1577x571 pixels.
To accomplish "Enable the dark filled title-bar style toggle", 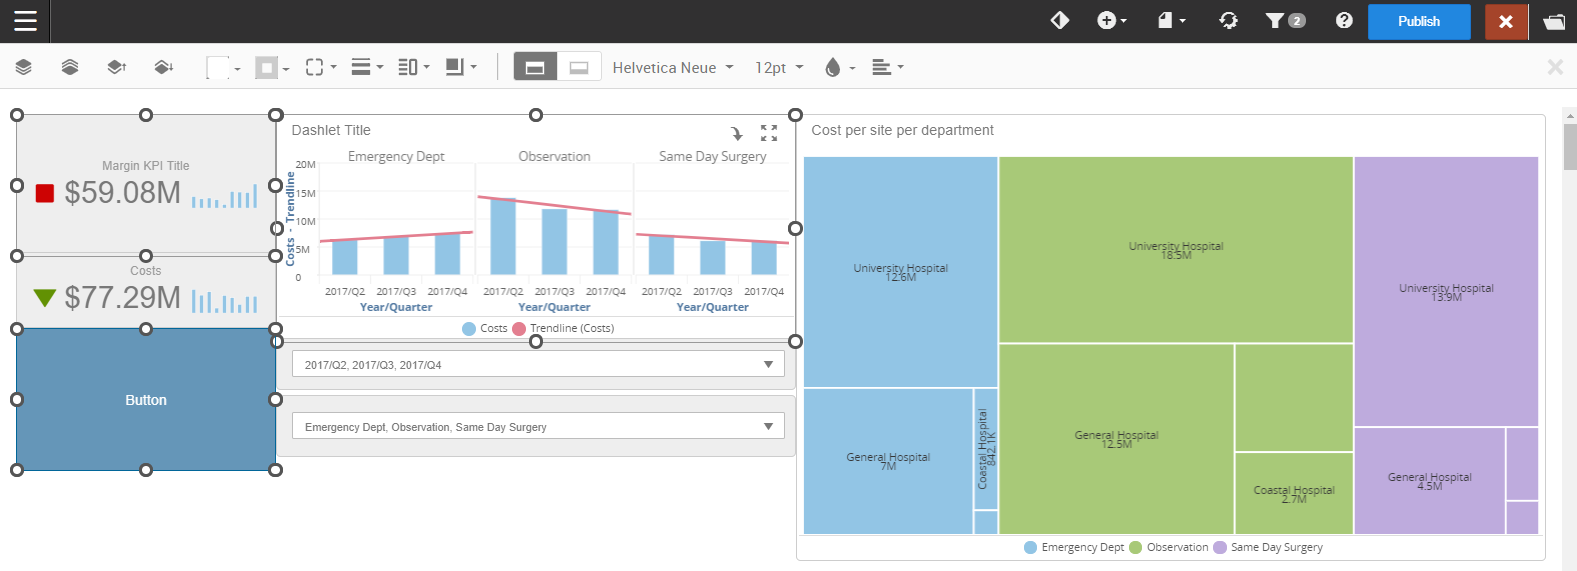I will click(535, 67).
